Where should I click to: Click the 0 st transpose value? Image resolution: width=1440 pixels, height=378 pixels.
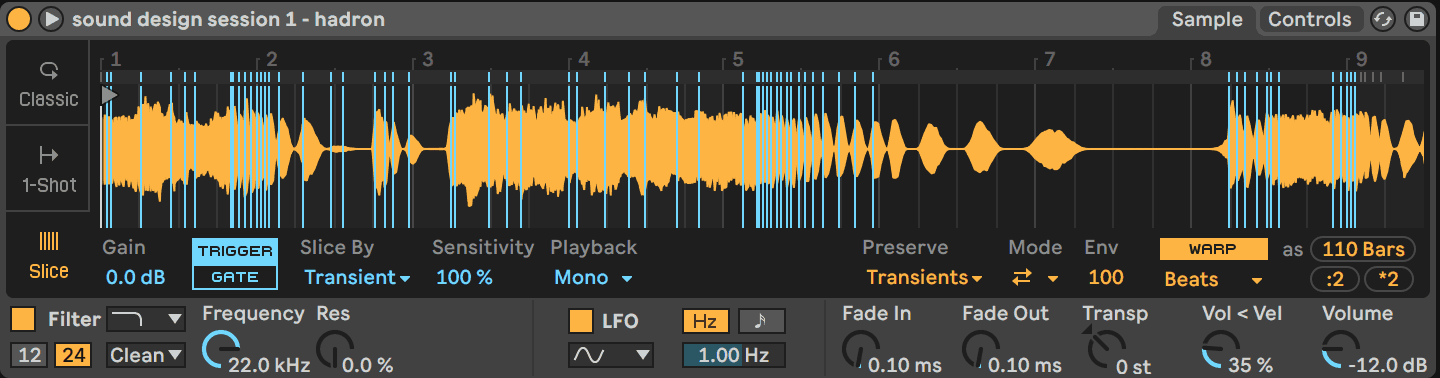coord(1134,366)
